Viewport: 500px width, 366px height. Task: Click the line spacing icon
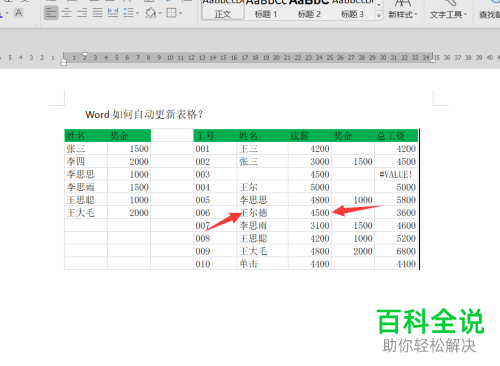128,13
